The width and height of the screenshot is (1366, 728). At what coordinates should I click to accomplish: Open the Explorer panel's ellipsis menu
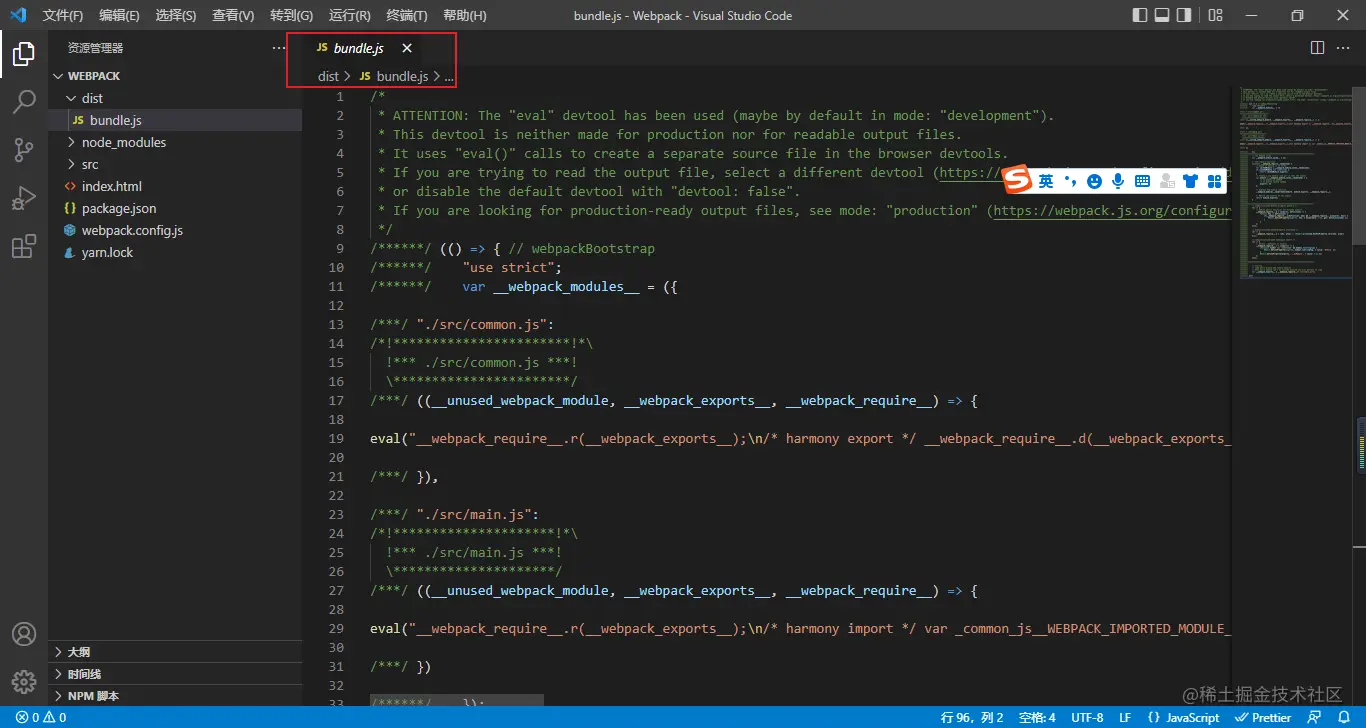pyautogui.click(x=279, y=48)
